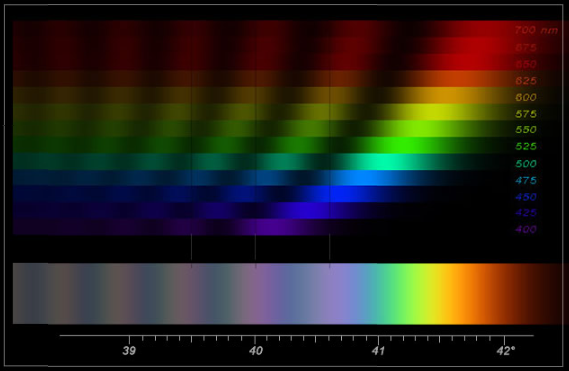
Task: Select the 525 green wavelength label
Action: (x=526, y=146)
